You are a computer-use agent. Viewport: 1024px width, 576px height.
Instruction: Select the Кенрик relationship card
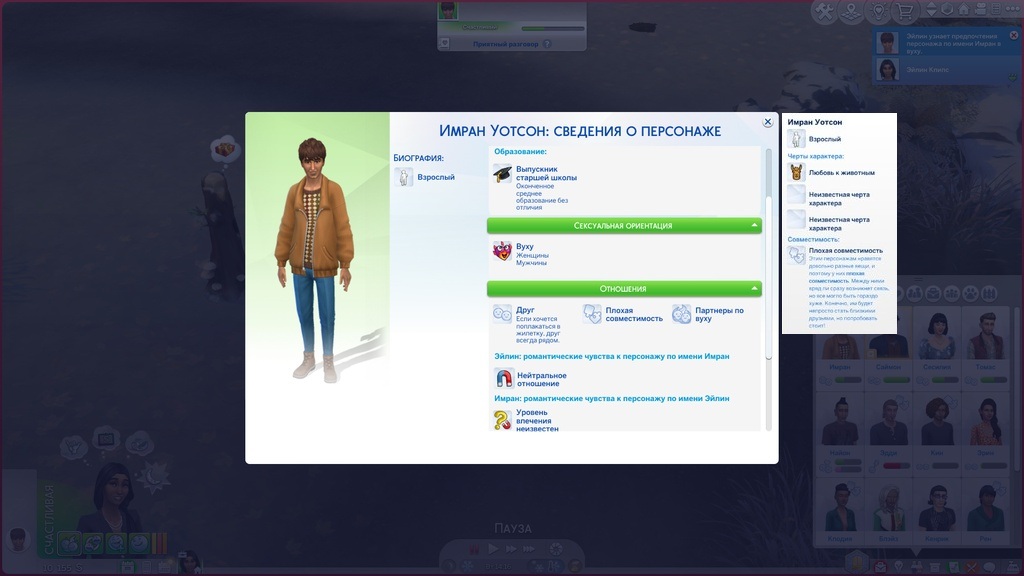937,513
